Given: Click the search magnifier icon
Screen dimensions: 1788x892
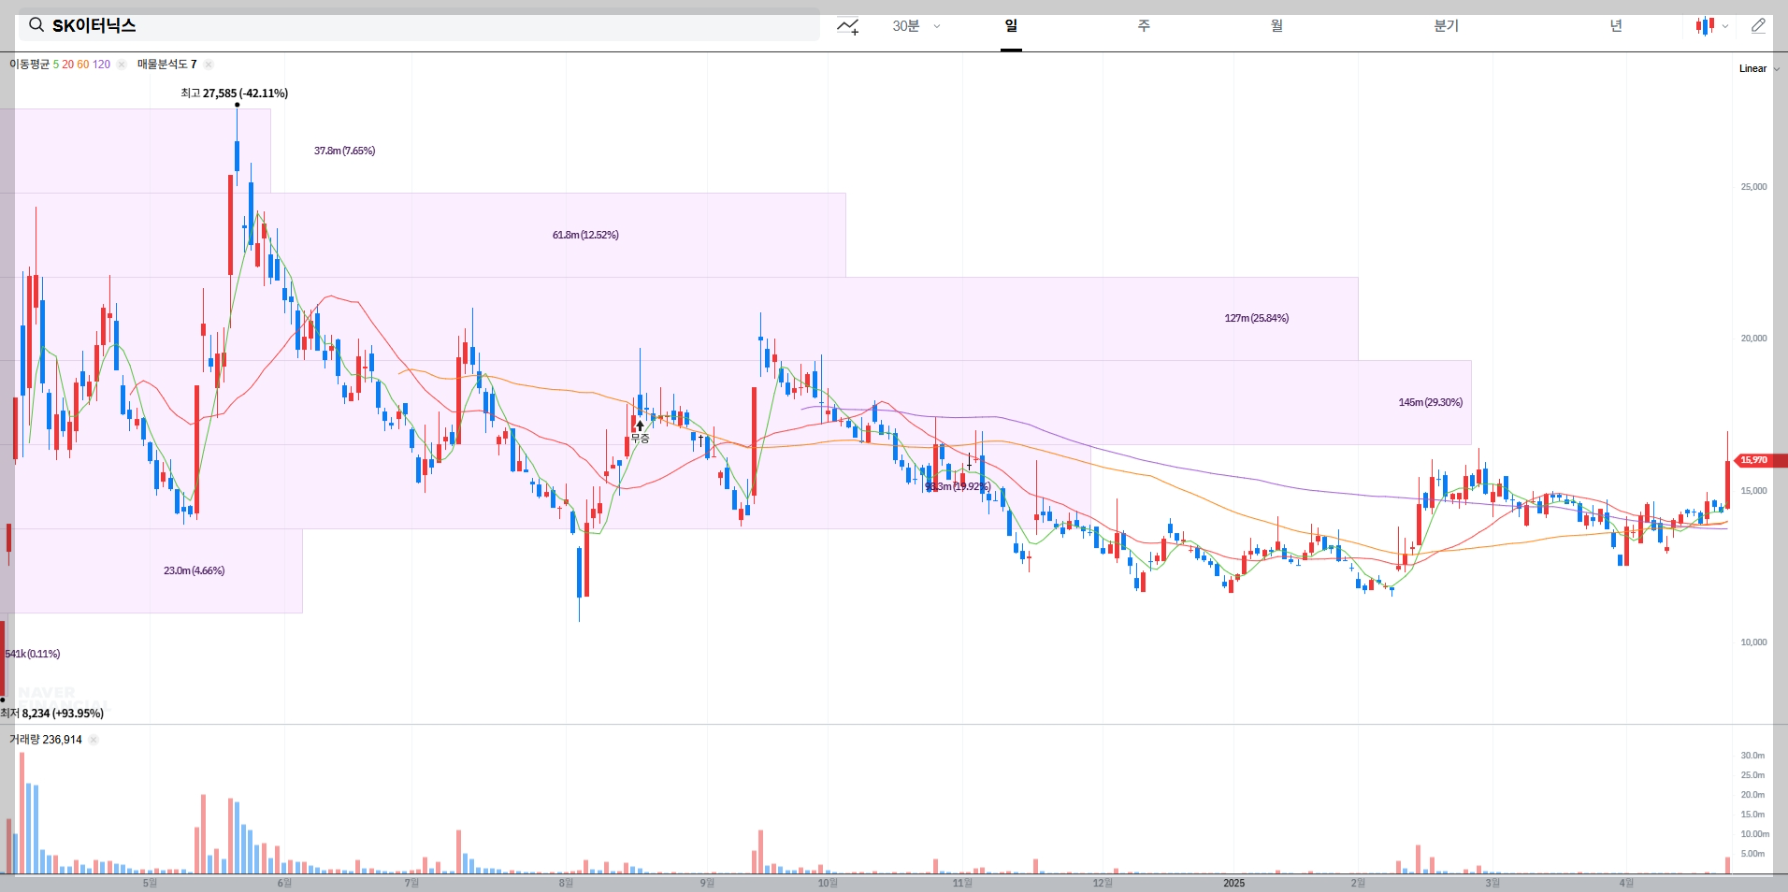Looking at the screenshot, I should pyautogui.click(x=36, y=25).
